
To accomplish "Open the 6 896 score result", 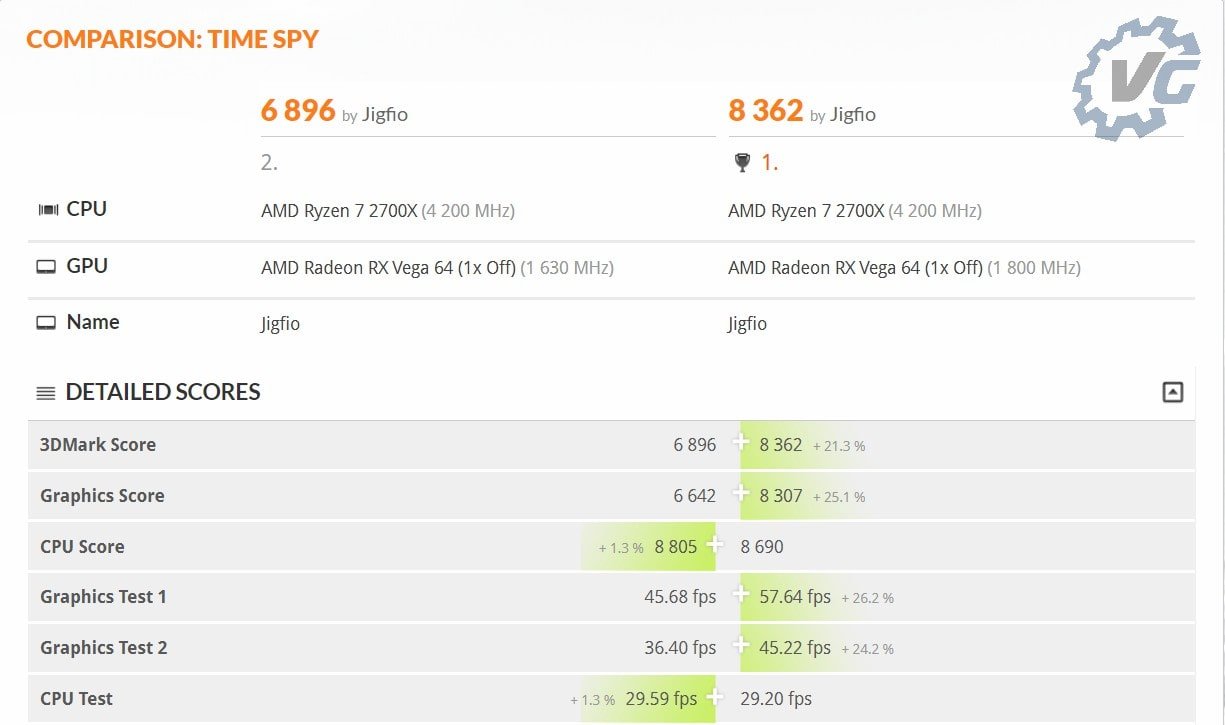I will pyautogui.click(x=298, y=110).
